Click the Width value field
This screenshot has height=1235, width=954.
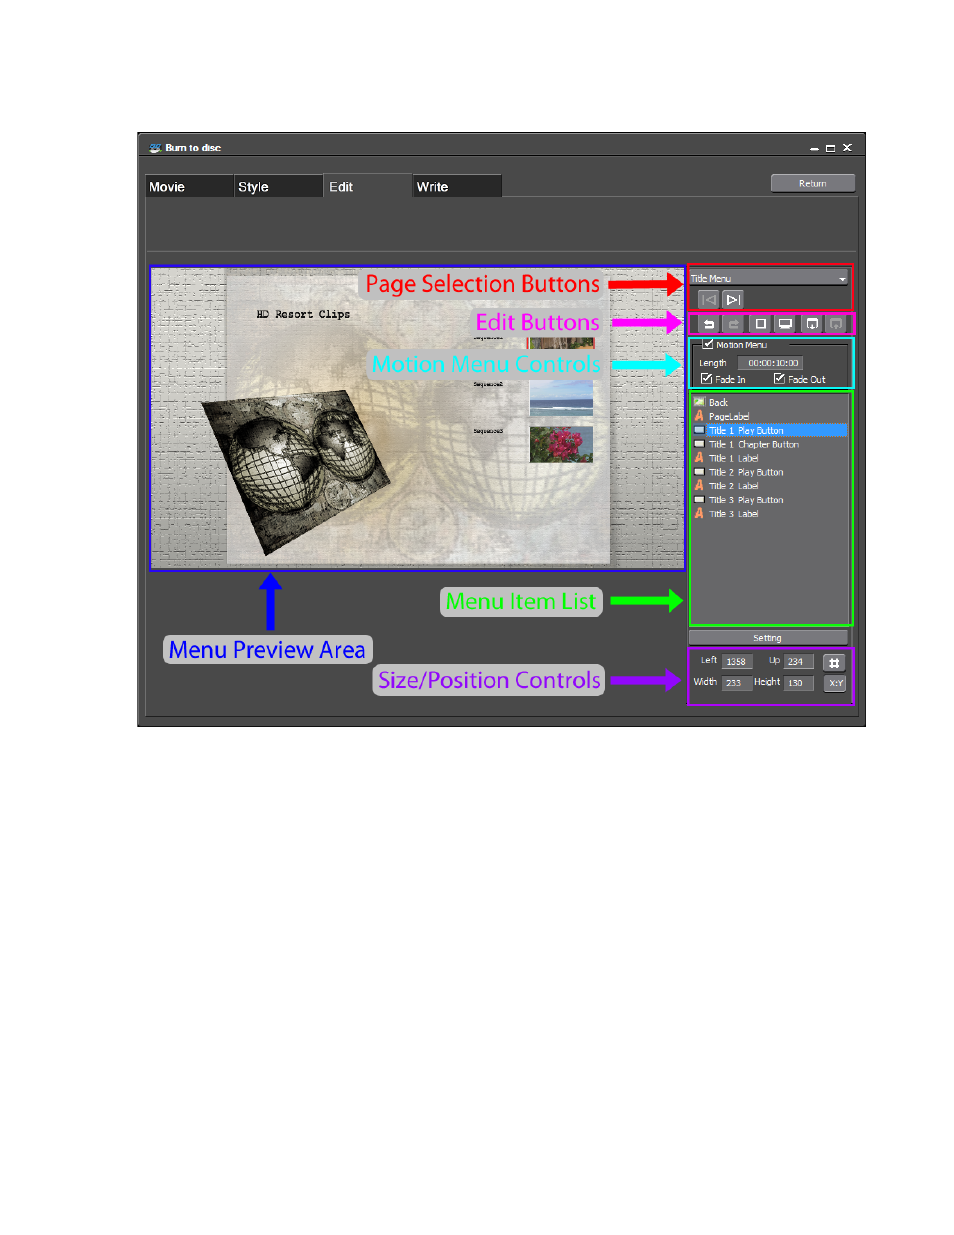coord(737,683)
